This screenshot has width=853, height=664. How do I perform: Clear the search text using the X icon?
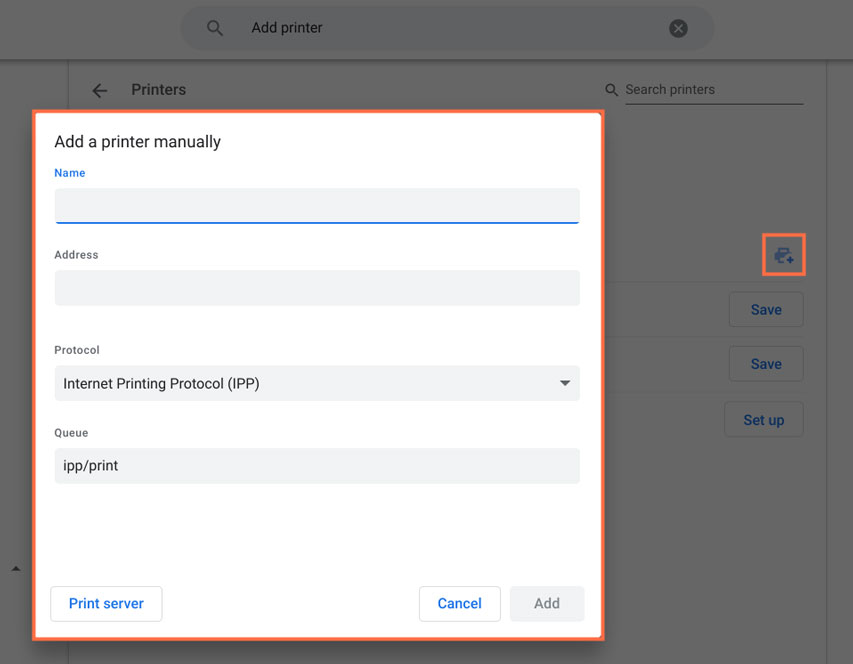point(678,28)
